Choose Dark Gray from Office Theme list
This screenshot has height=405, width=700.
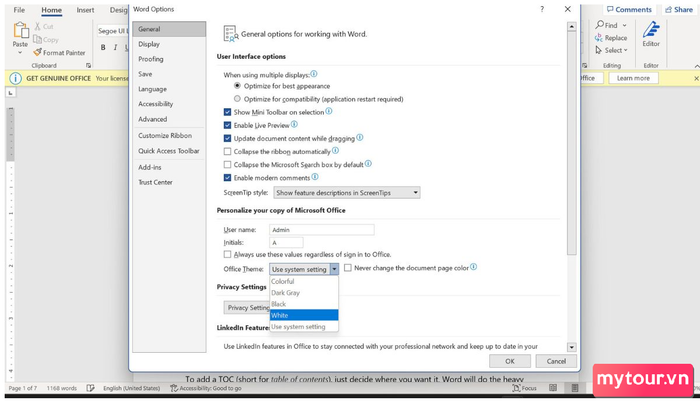tap(304, 293)
